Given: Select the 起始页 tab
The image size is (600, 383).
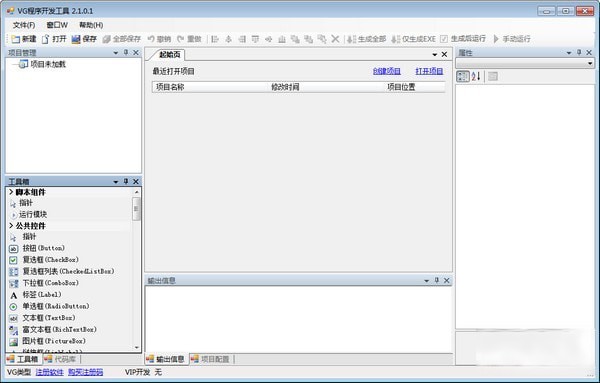Looking at the screenshot, I should click(169, 55).
